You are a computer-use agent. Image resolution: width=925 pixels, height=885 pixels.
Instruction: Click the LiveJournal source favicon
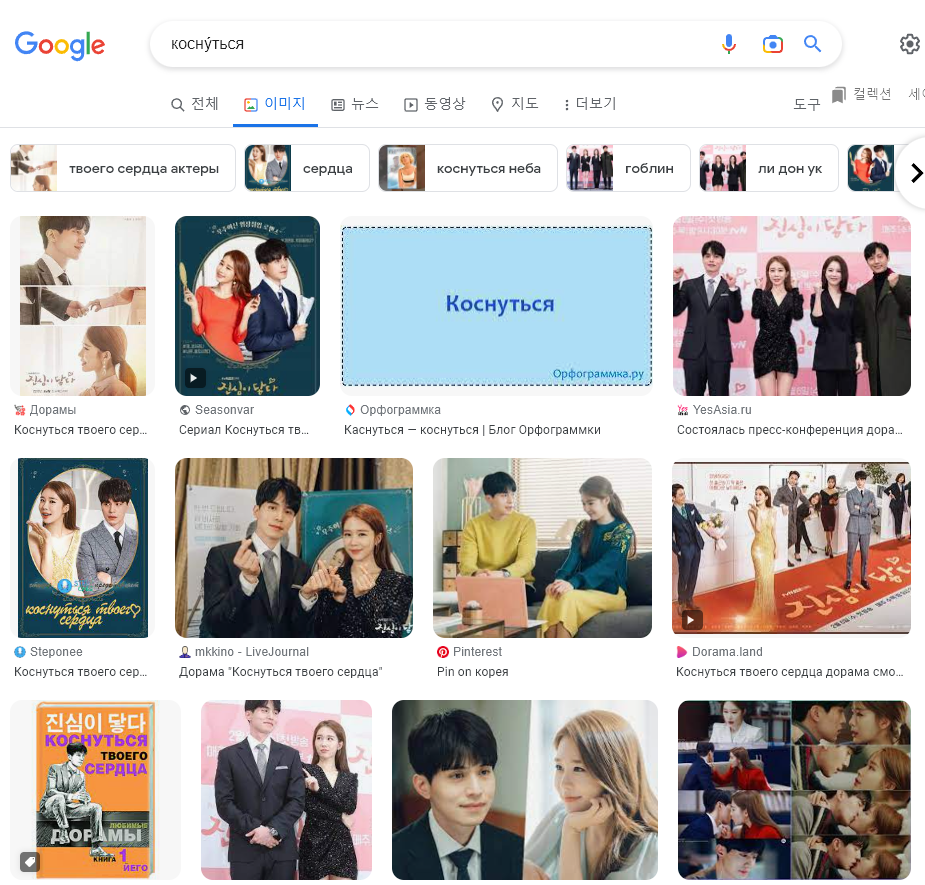(185, 652)
